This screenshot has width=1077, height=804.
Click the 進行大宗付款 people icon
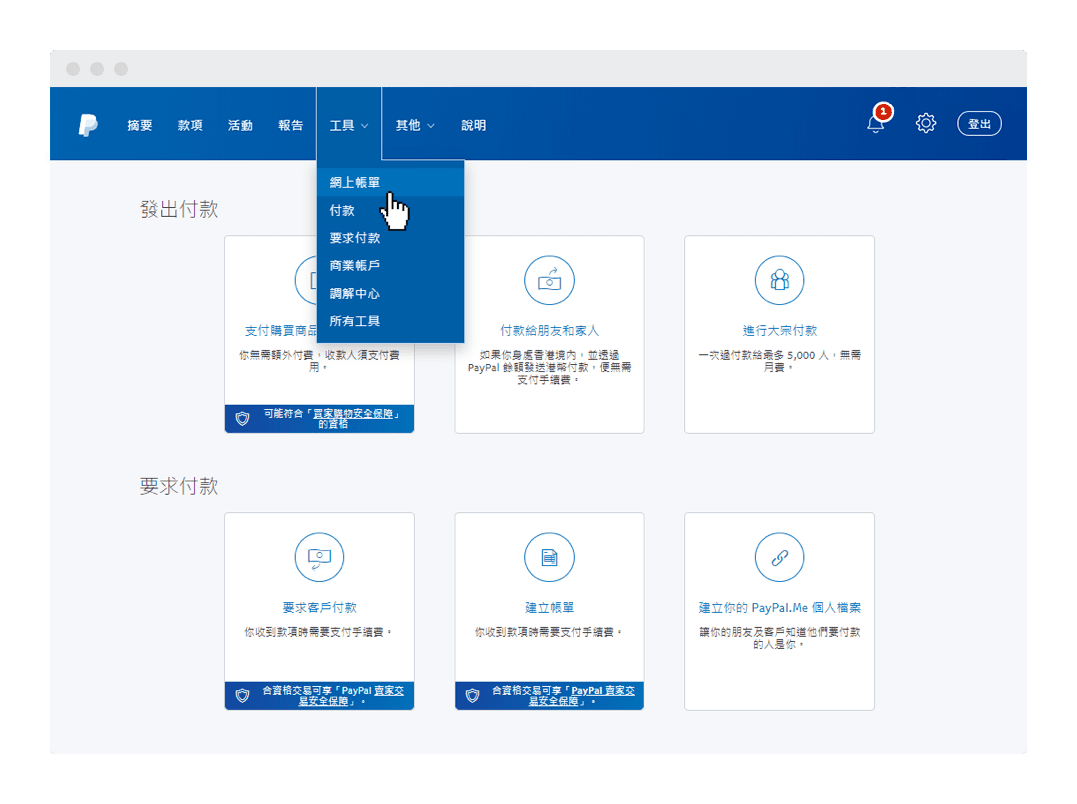tap(779, 280)
